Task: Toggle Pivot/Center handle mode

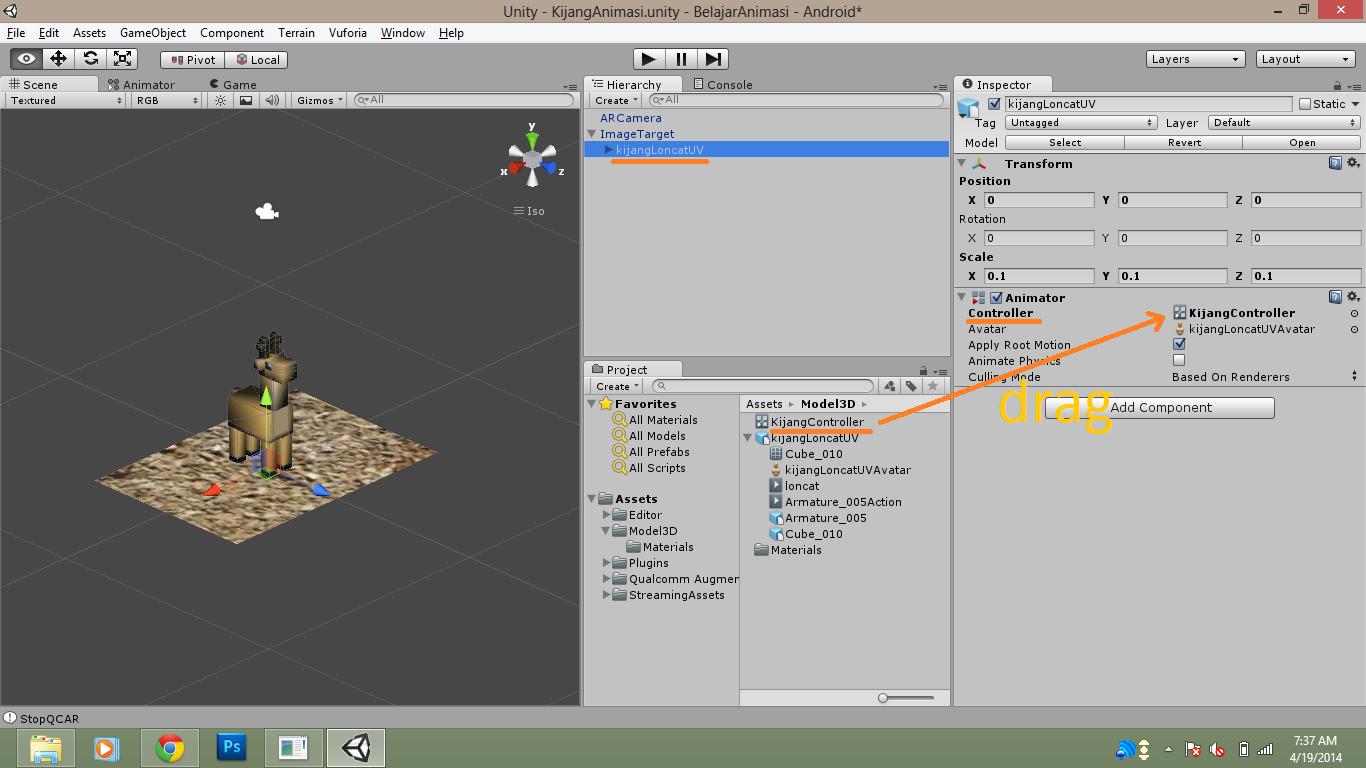Action: [x=193, y=59]
